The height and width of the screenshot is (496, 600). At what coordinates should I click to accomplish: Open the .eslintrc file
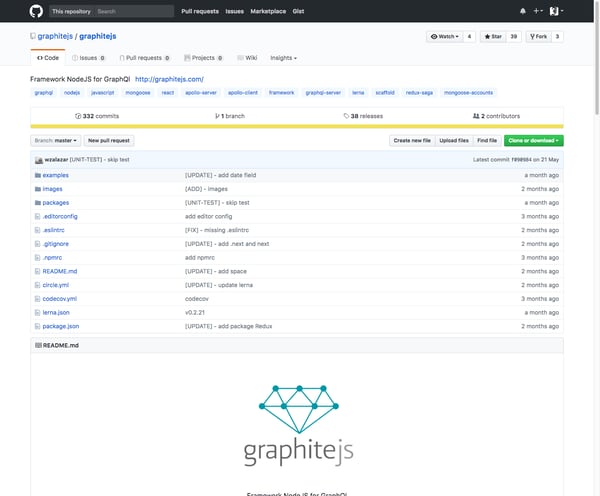(54, 230)
